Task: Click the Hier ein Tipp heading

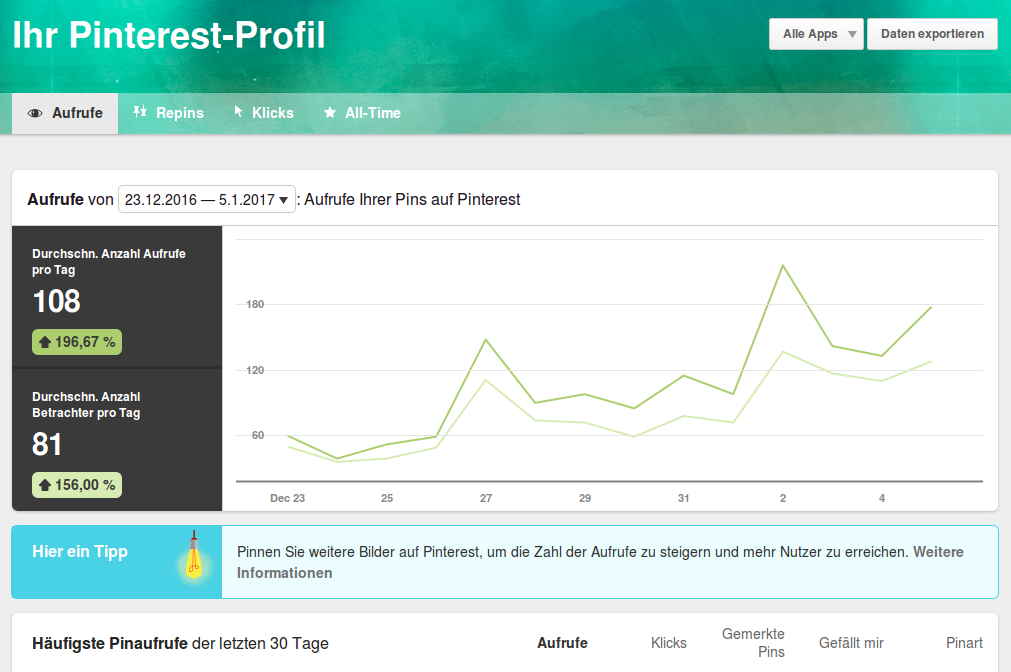Action: point(80,551)
